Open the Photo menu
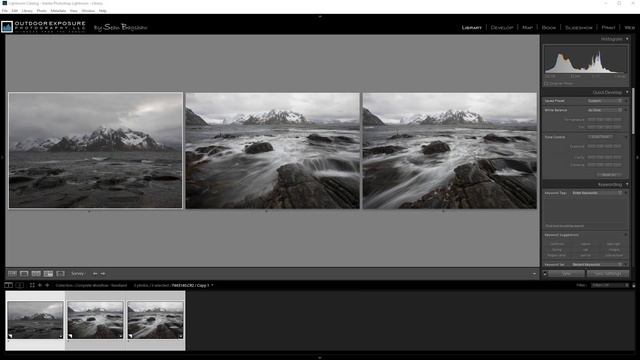 point(42,11)
